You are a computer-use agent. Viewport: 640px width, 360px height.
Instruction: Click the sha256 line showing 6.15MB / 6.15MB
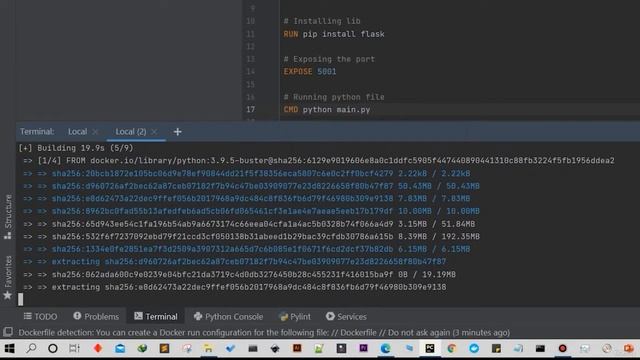pos(247,249)
